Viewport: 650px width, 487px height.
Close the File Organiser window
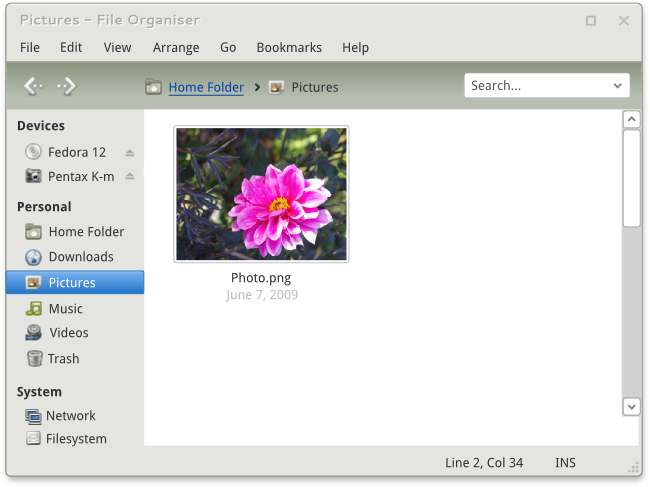point(623,21)
